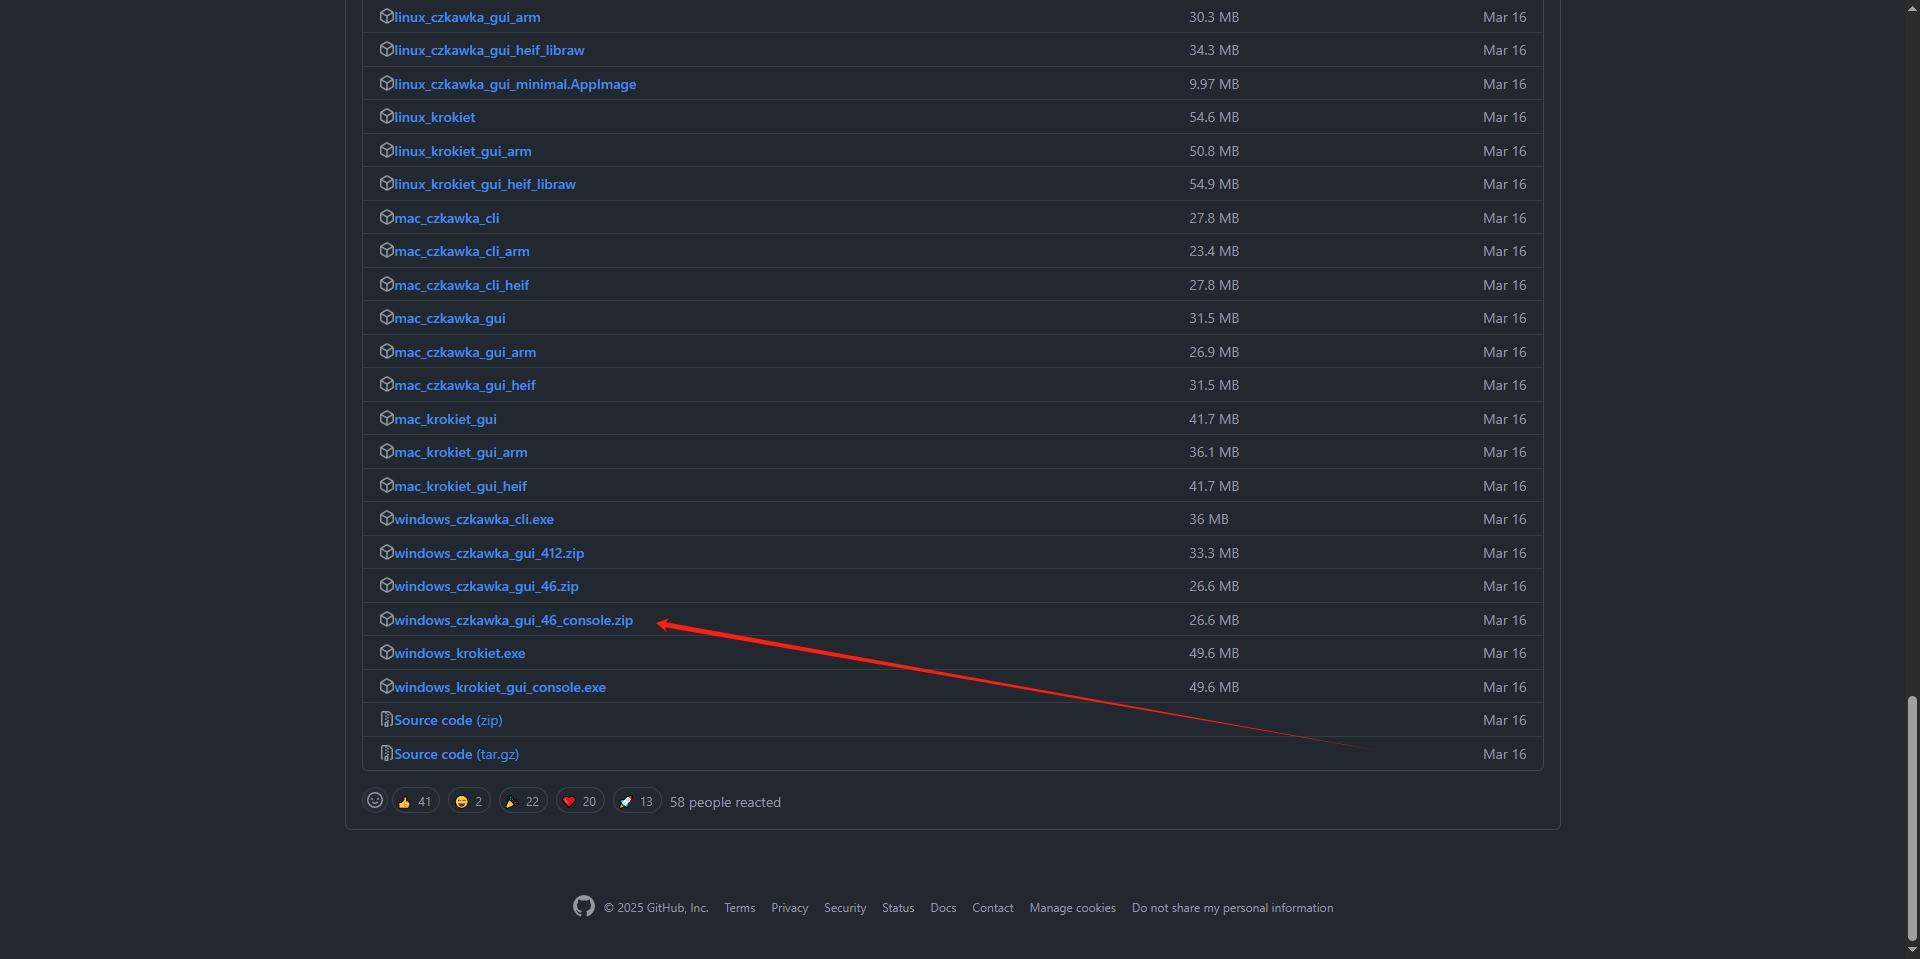Click the 54.6 MB size value
The height and width of the screenshot is (959, 1920).
tap(1214, 117)
